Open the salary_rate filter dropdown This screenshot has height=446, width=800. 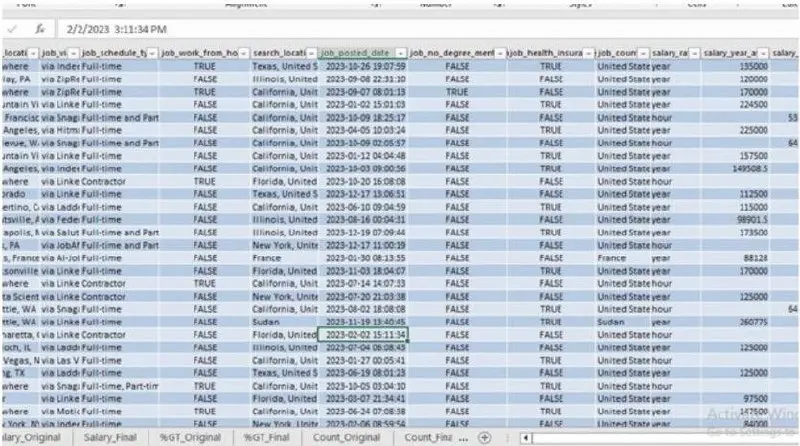point(694,53)
